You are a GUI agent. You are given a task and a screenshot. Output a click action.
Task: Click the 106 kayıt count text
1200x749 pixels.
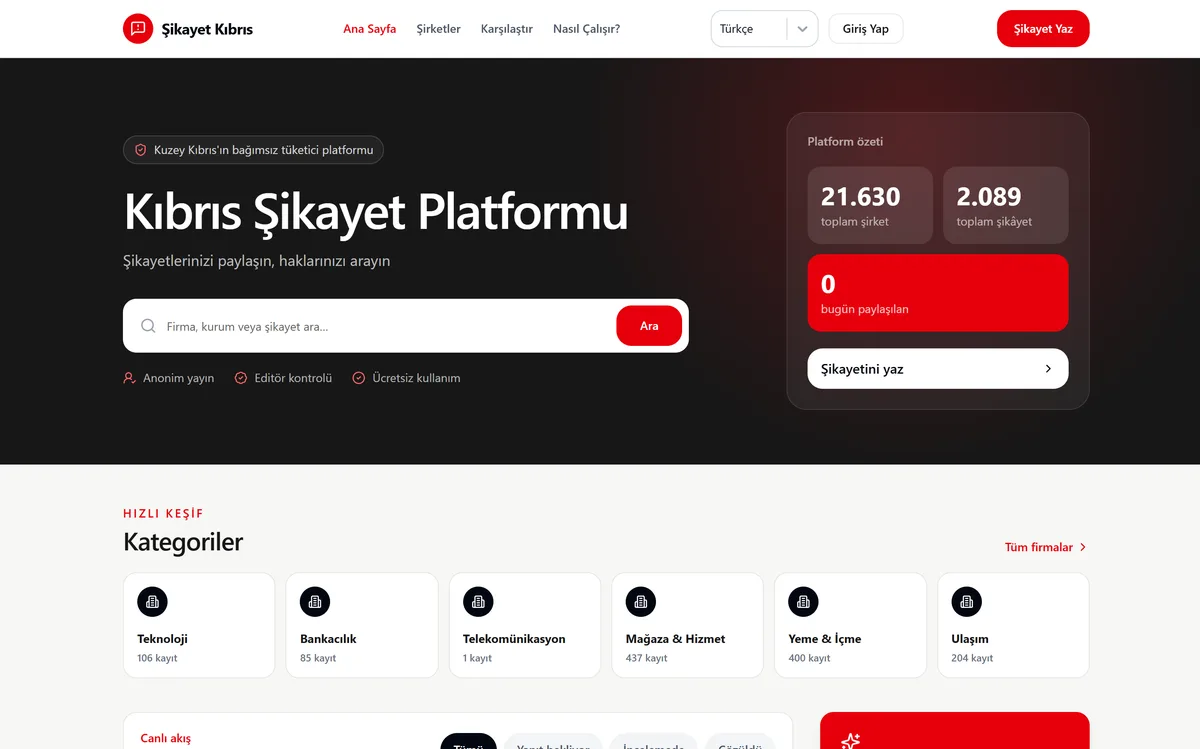pos(157,658)
